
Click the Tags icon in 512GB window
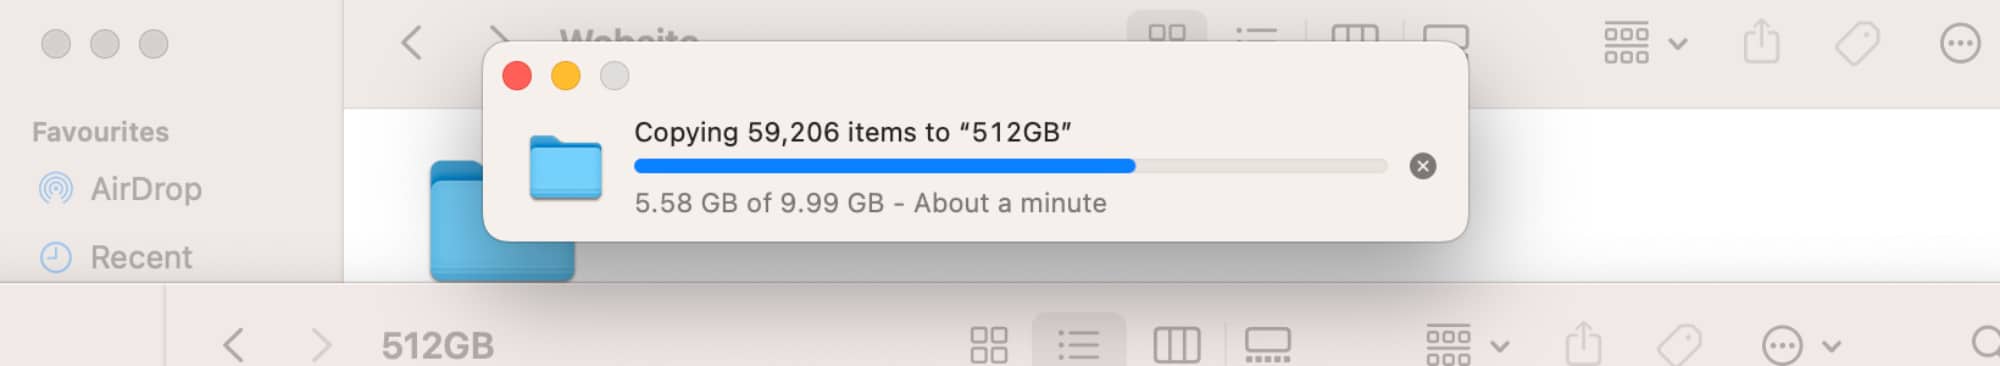(x=1679, y=345)
